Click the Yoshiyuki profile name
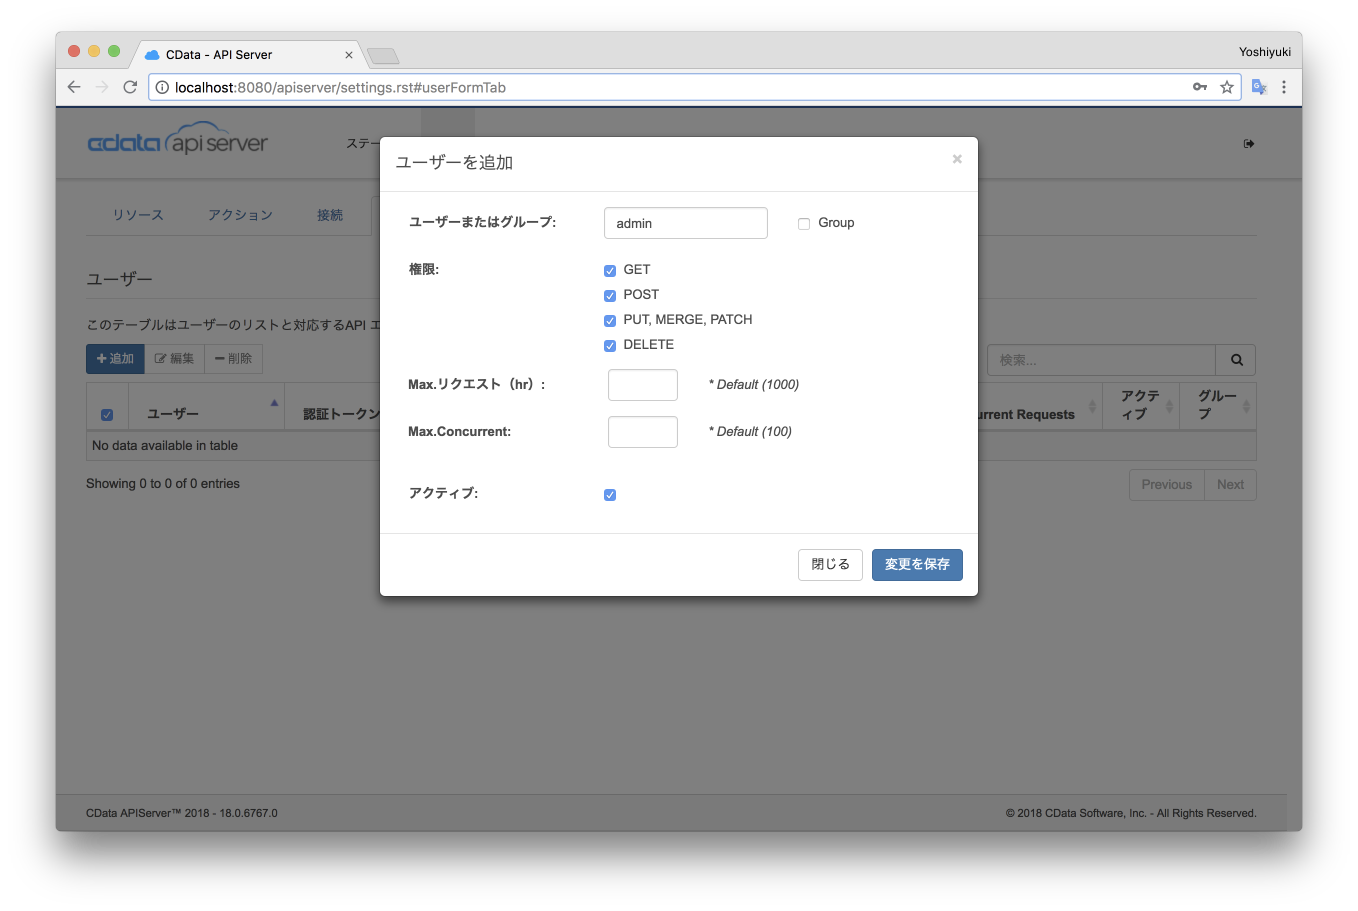The width and height of the screenshot is (1358, 911). 1264,52
